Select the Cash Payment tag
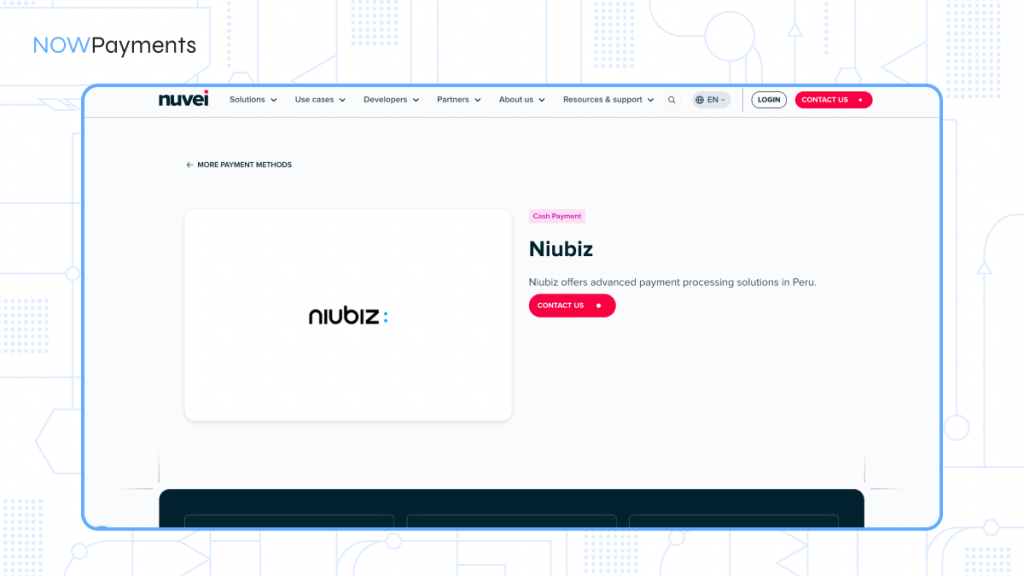 pyautogui.click(x=556, y=216)
